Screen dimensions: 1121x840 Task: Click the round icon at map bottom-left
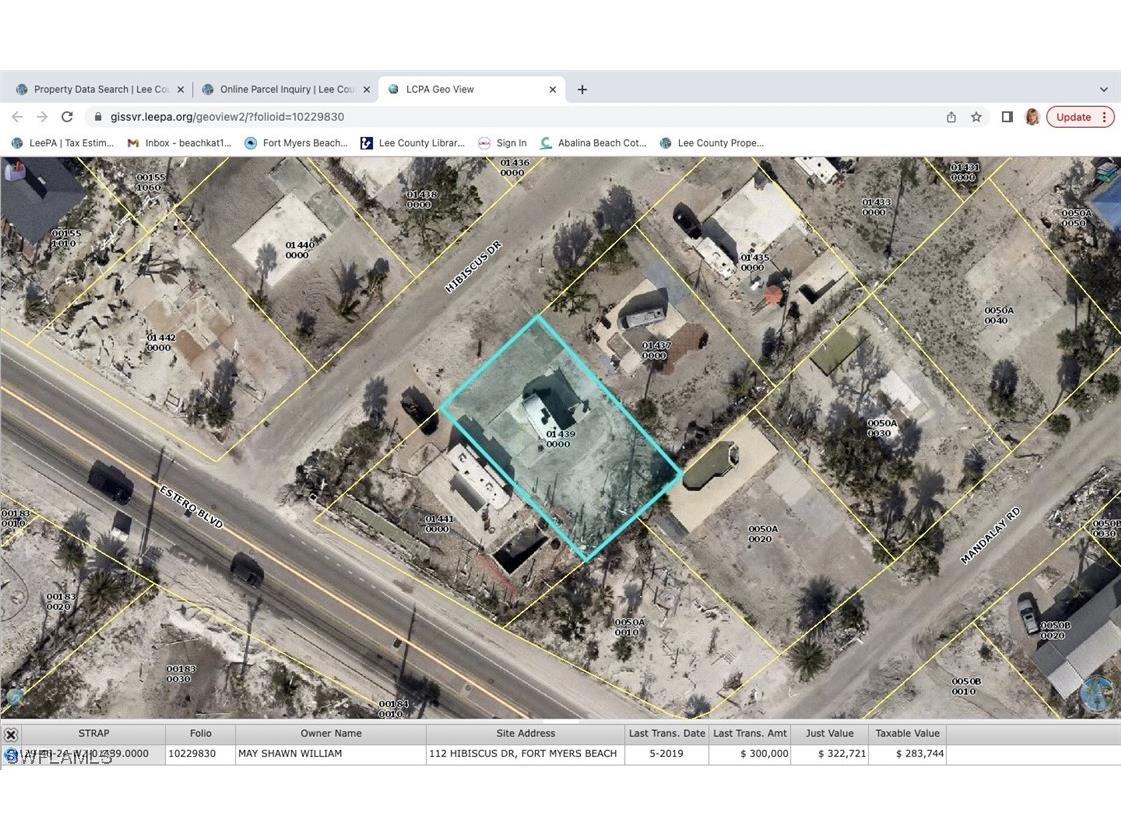(14, 695)
